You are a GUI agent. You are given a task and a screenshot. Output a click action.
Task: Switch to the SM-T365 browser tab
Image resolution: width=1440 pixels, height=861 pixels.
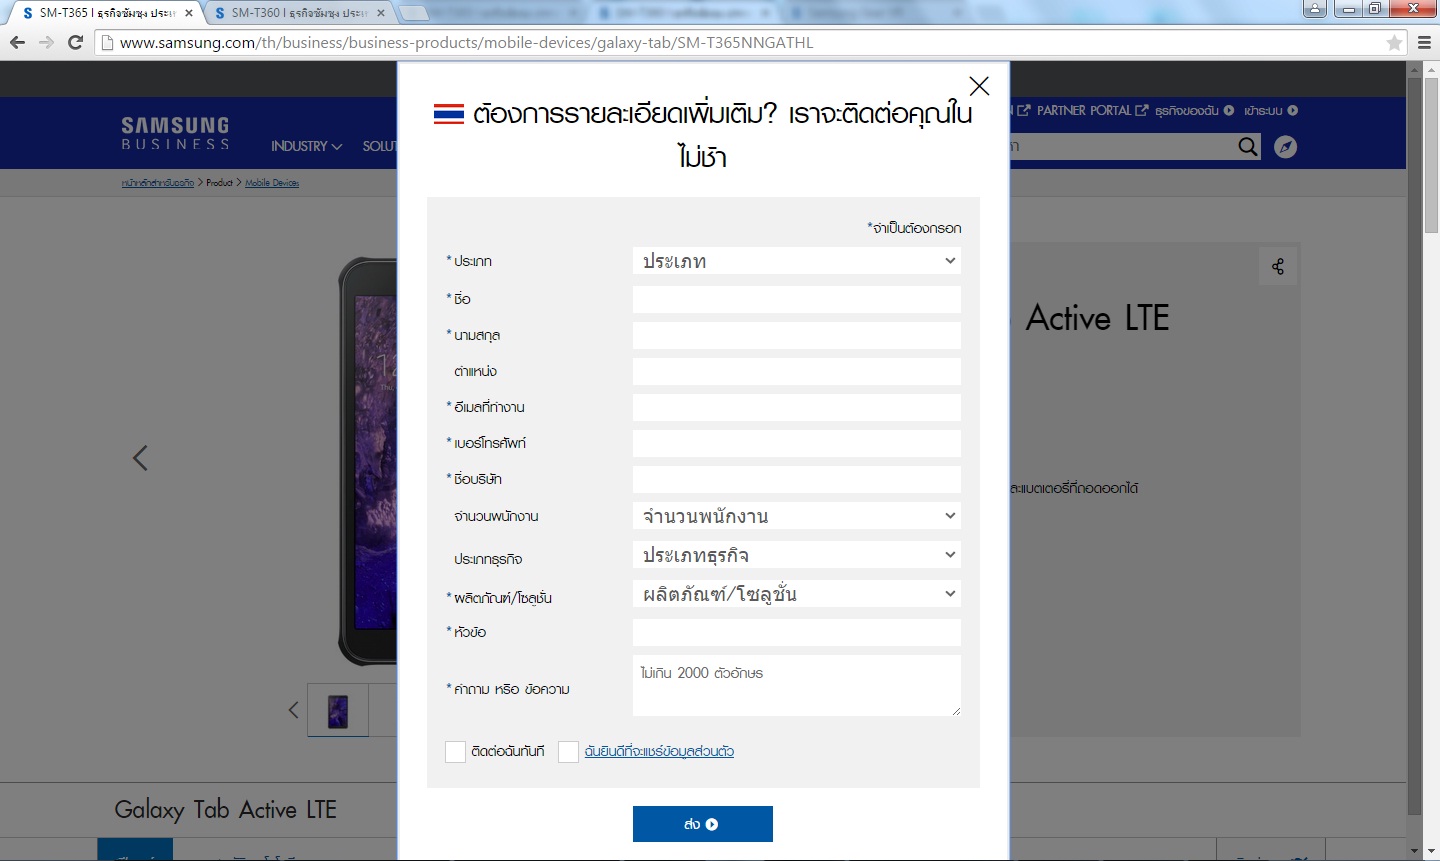[105, 13]
